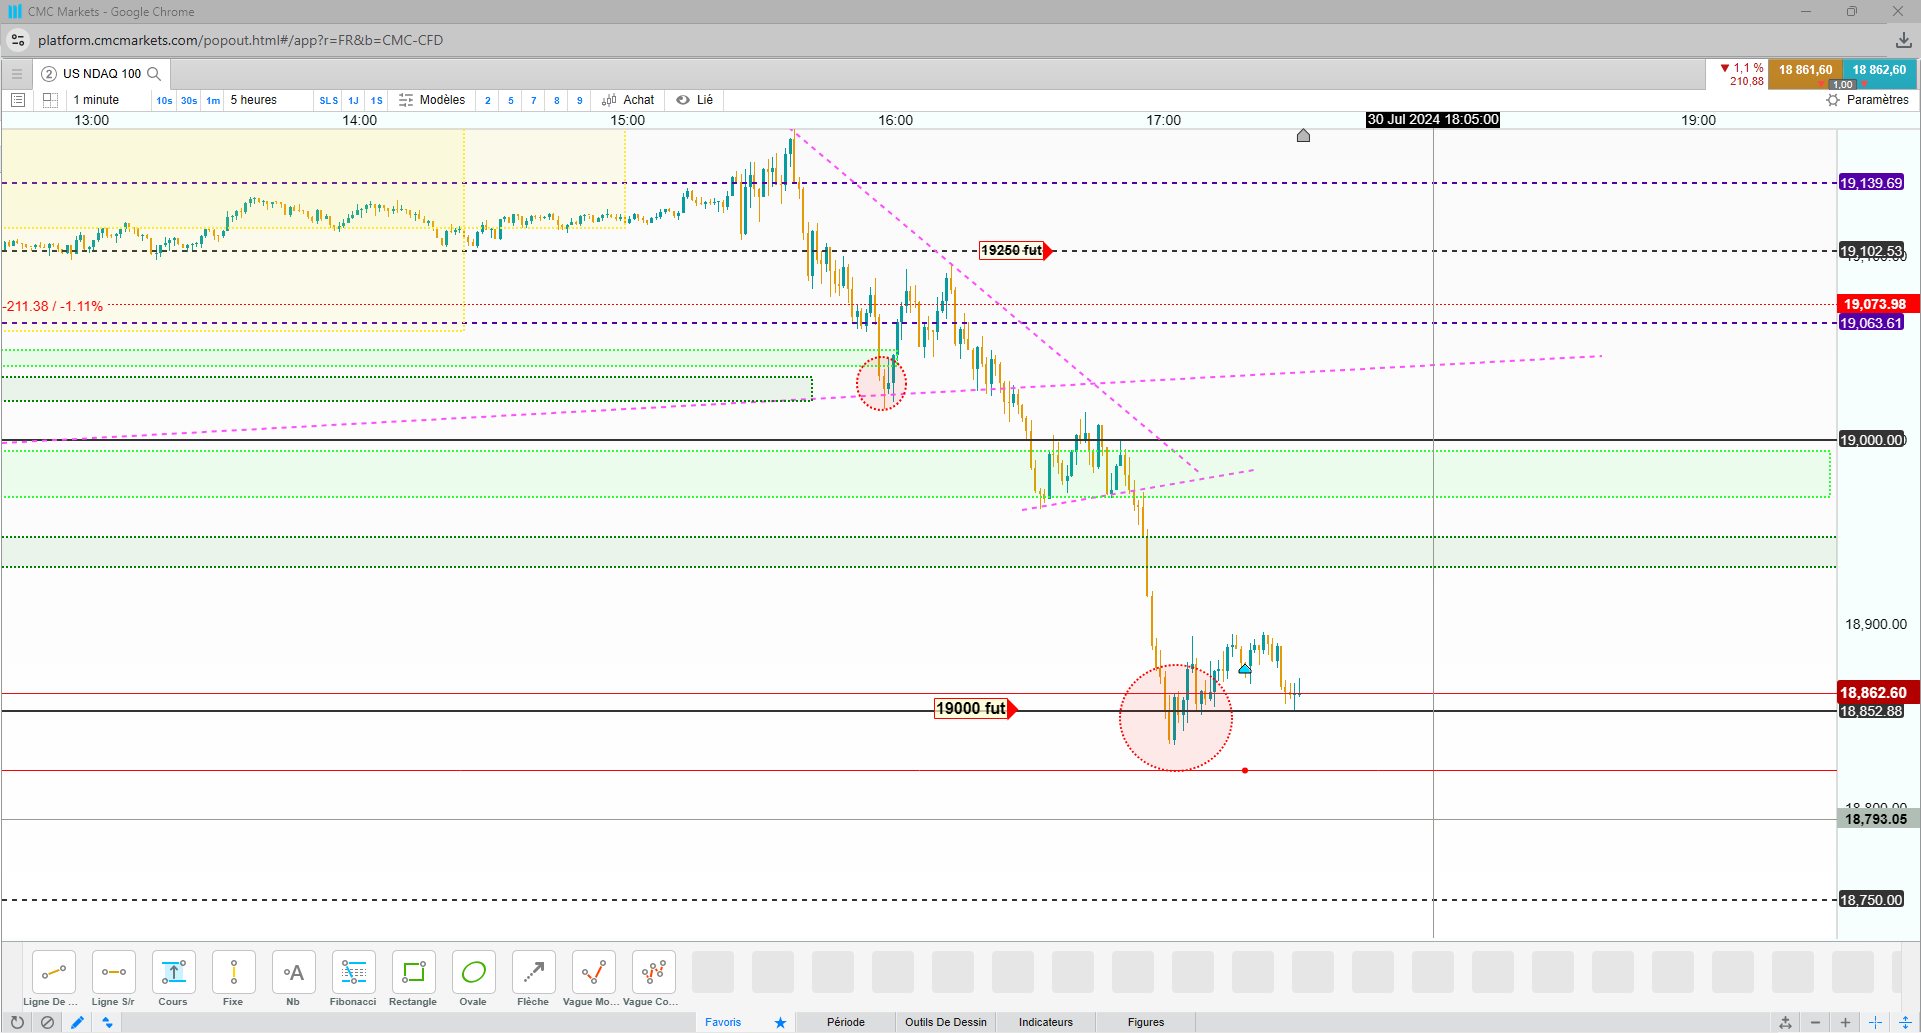Click the blue crosshair icon bottom-right
The width and height of the screenshot is (1921, 1033).
pyautogui.click(x=1875, y=1022)
